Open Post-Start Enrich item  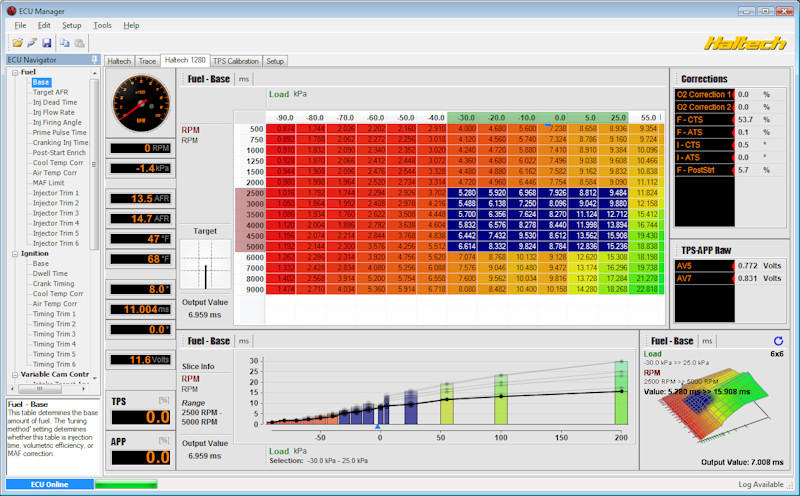coord(59,153)
